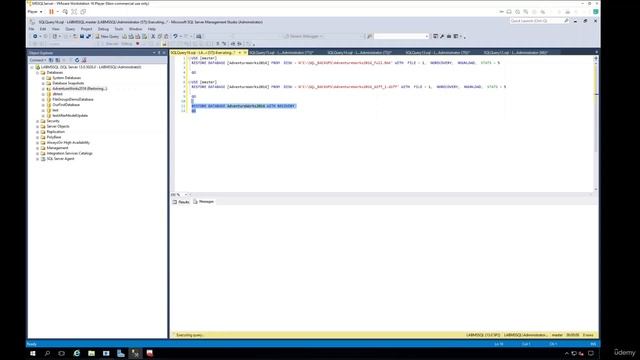Viewport: 640px width, 360px height.
Task: Select the FileGroupsDemoDatabase tree item
Action: tap(73, 99)
